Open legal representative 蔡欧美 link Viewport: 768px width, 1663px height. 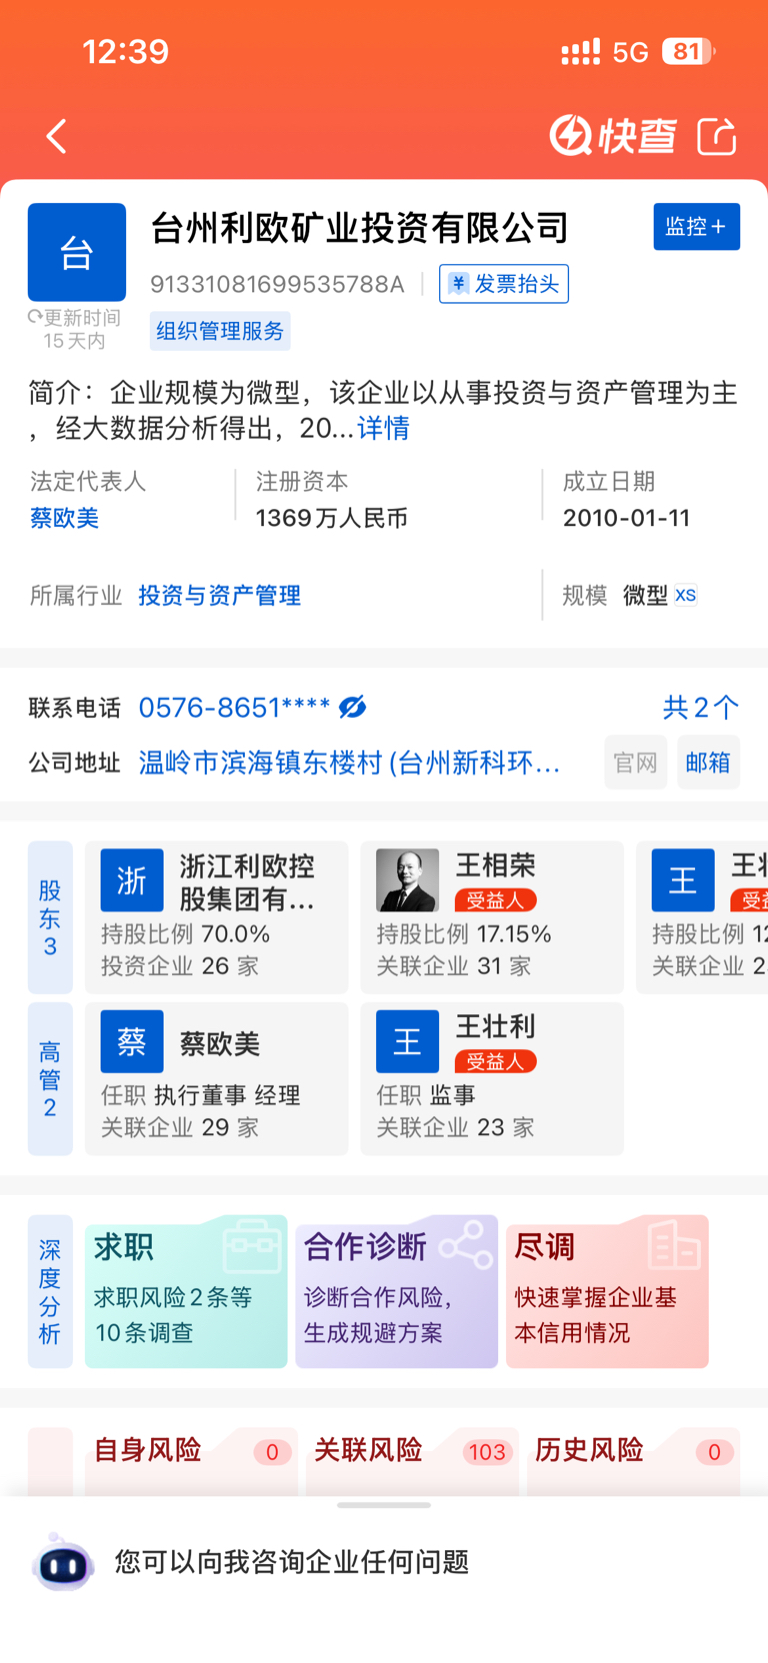(65, 518)
